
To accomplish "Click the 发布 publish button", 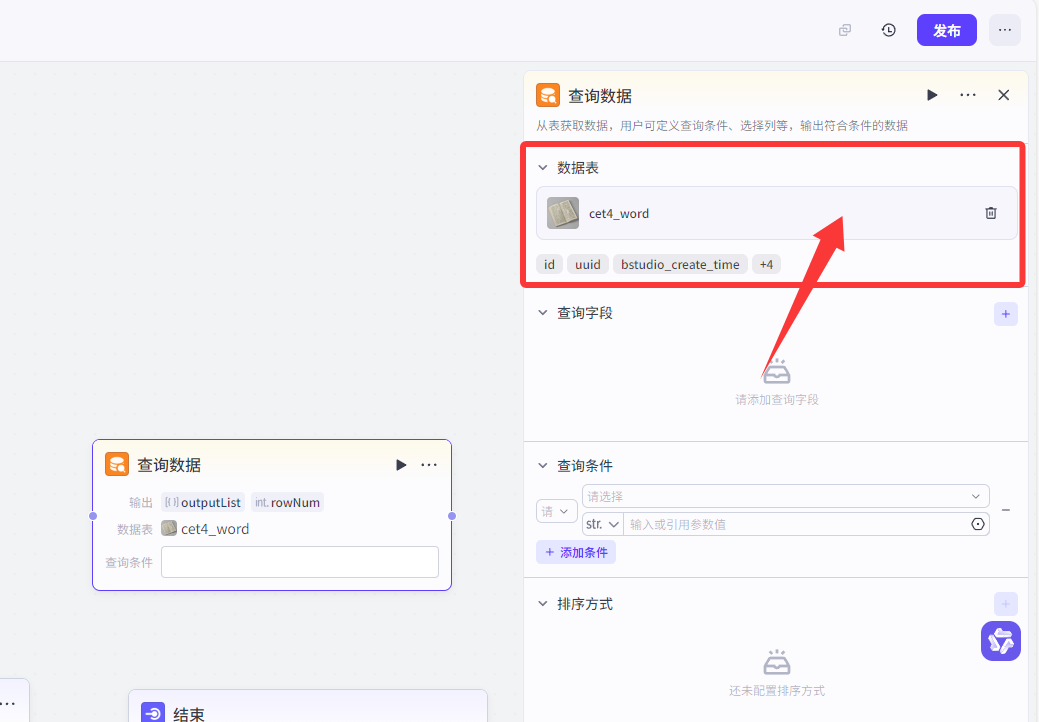I will point(946,30).
